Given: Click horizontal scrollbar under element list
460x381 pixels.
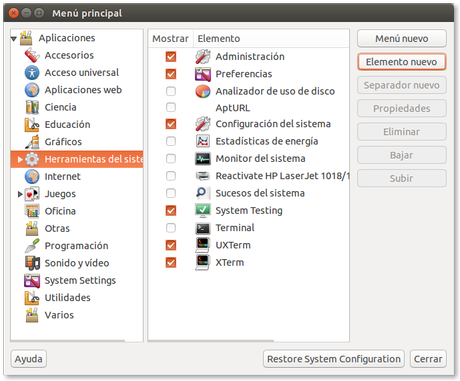Looking at the screenshot, I should pyautogui.click(x=211, y=341).
